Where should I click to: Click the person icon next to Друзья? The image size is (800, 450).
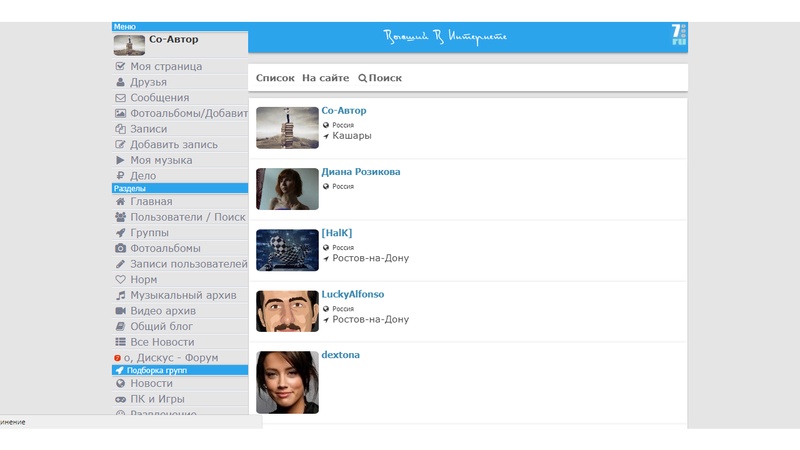pyautogui.click(x=121, y=82)
